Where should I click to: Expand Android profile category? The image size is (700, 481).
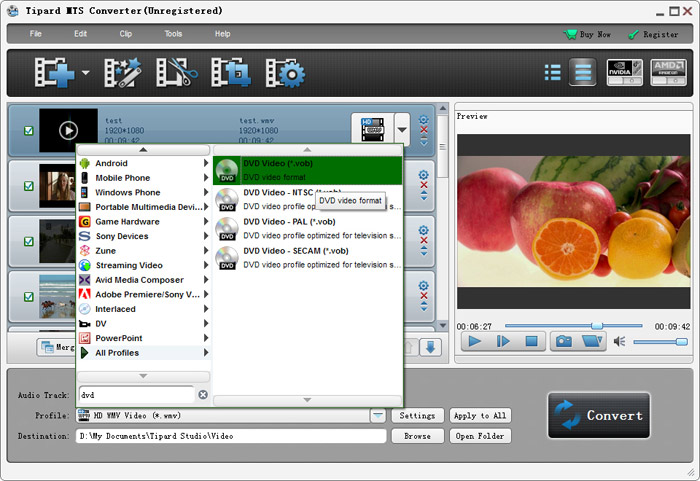(x=143, y=163)
